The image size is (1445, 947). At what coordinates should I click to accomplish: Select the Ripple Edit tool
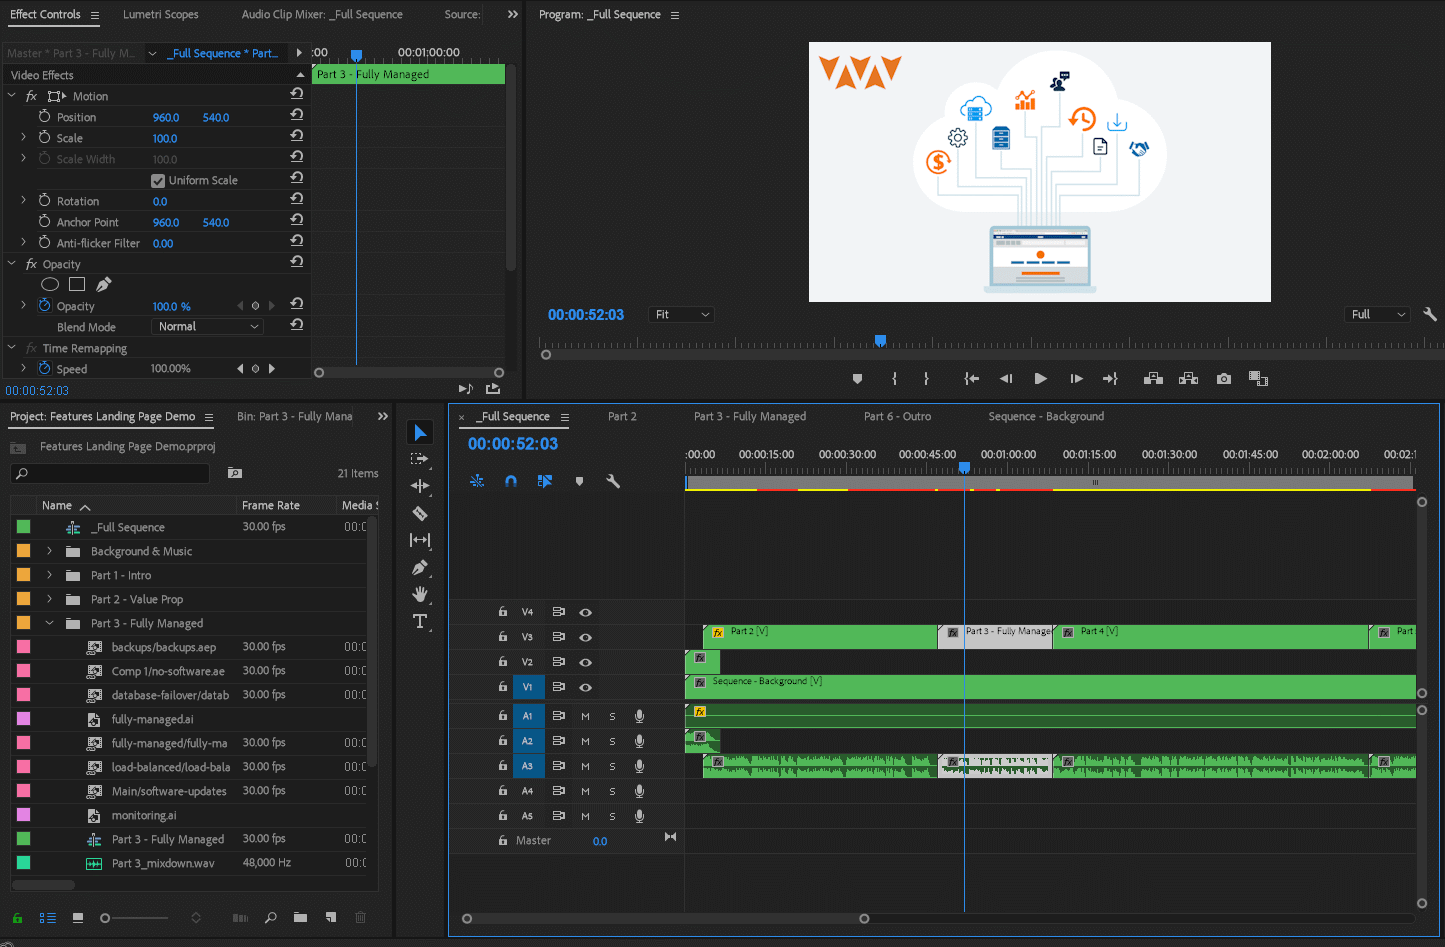420,486
